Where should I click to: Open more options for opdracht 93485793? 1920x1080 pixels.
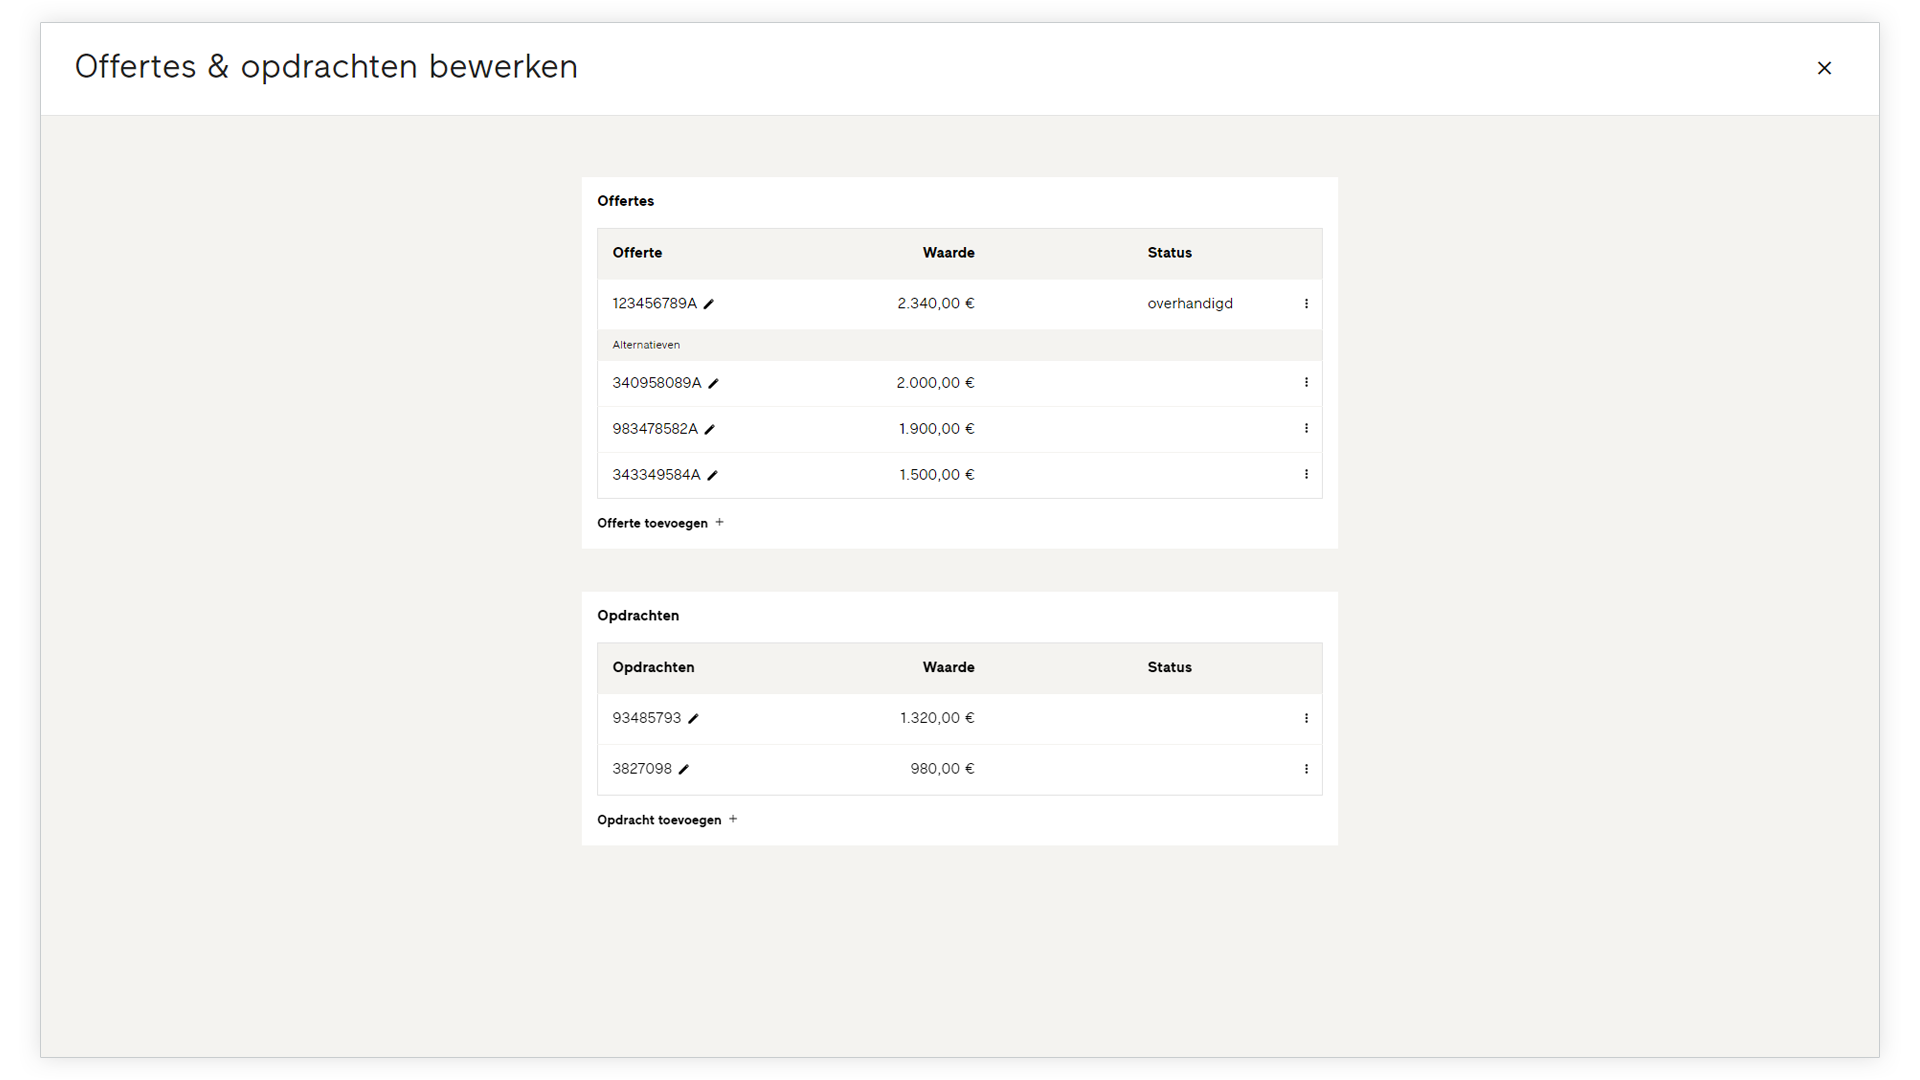pyautogui.click(x=1306, y=719)
